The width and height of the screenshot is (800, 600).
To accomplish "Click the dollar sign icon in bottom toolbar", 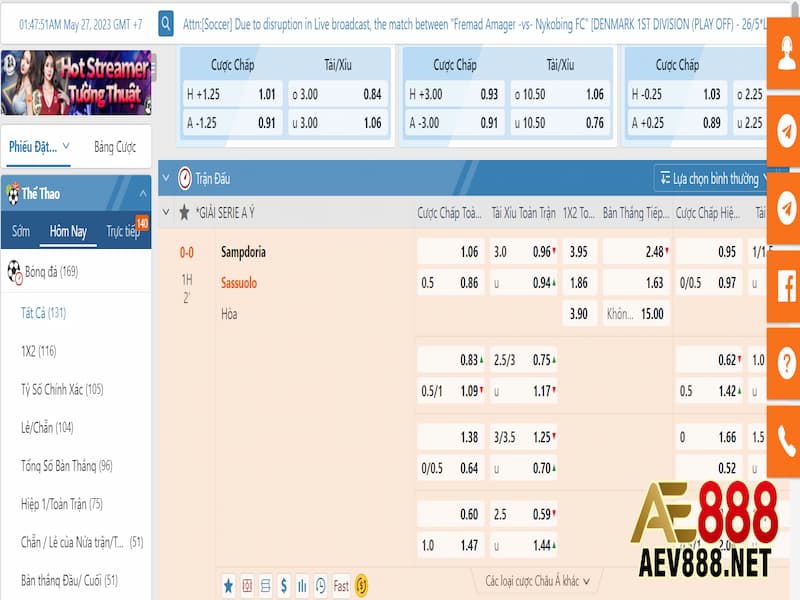I will click(284, 585).
